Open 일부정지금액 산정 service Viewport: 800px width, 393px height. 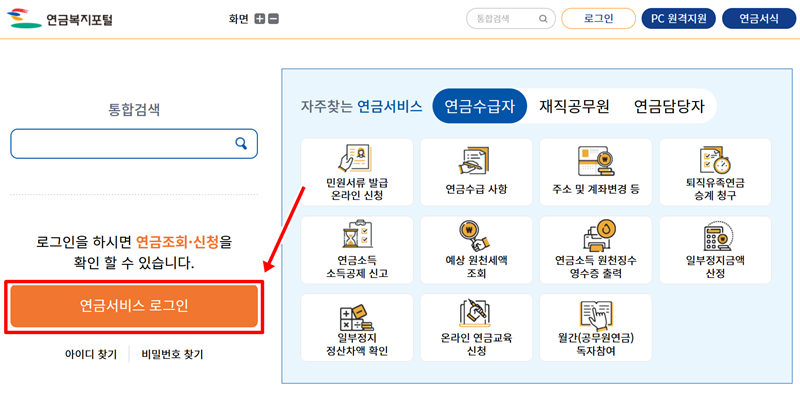(715, 250)
